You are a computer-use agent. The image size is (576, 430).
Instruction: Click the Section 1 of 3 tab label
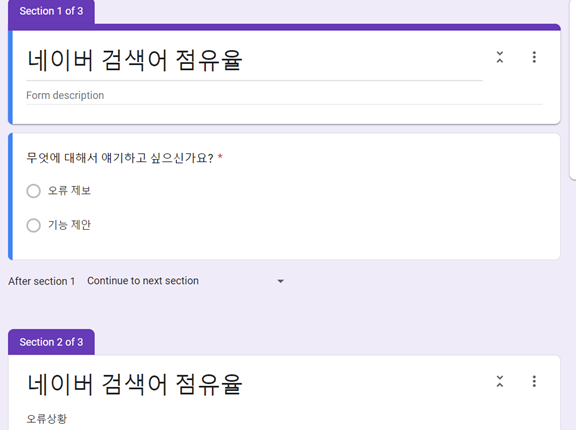coord(51,11)
